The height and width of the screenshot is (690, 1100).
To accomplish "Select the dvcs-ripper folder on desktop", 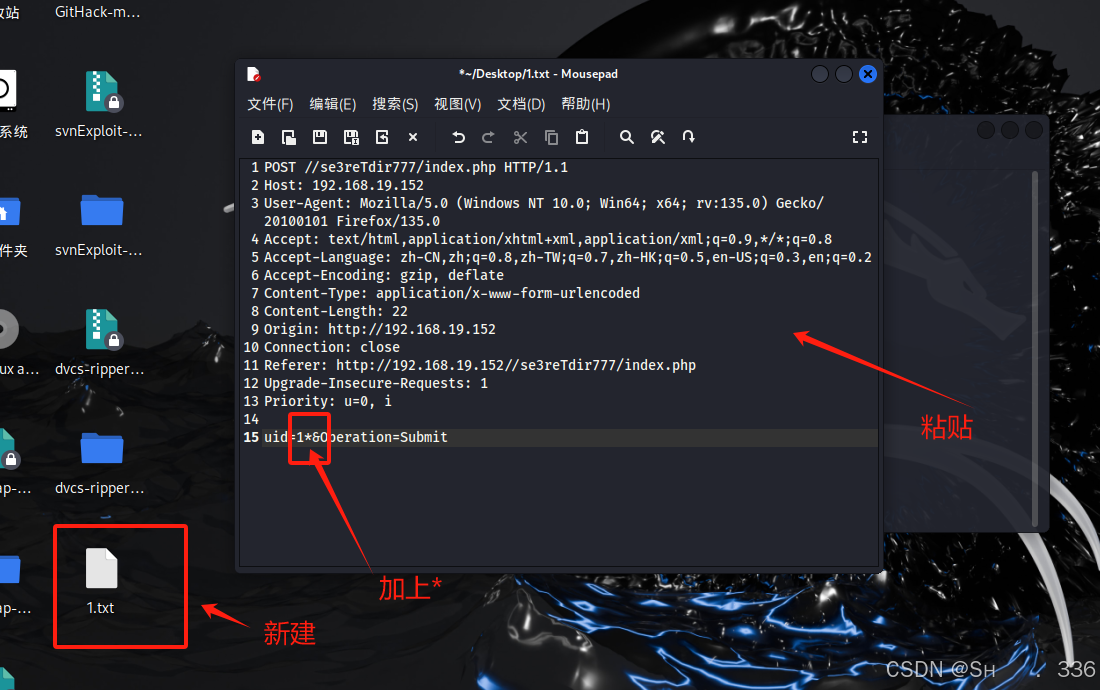I will coord(102,449).
